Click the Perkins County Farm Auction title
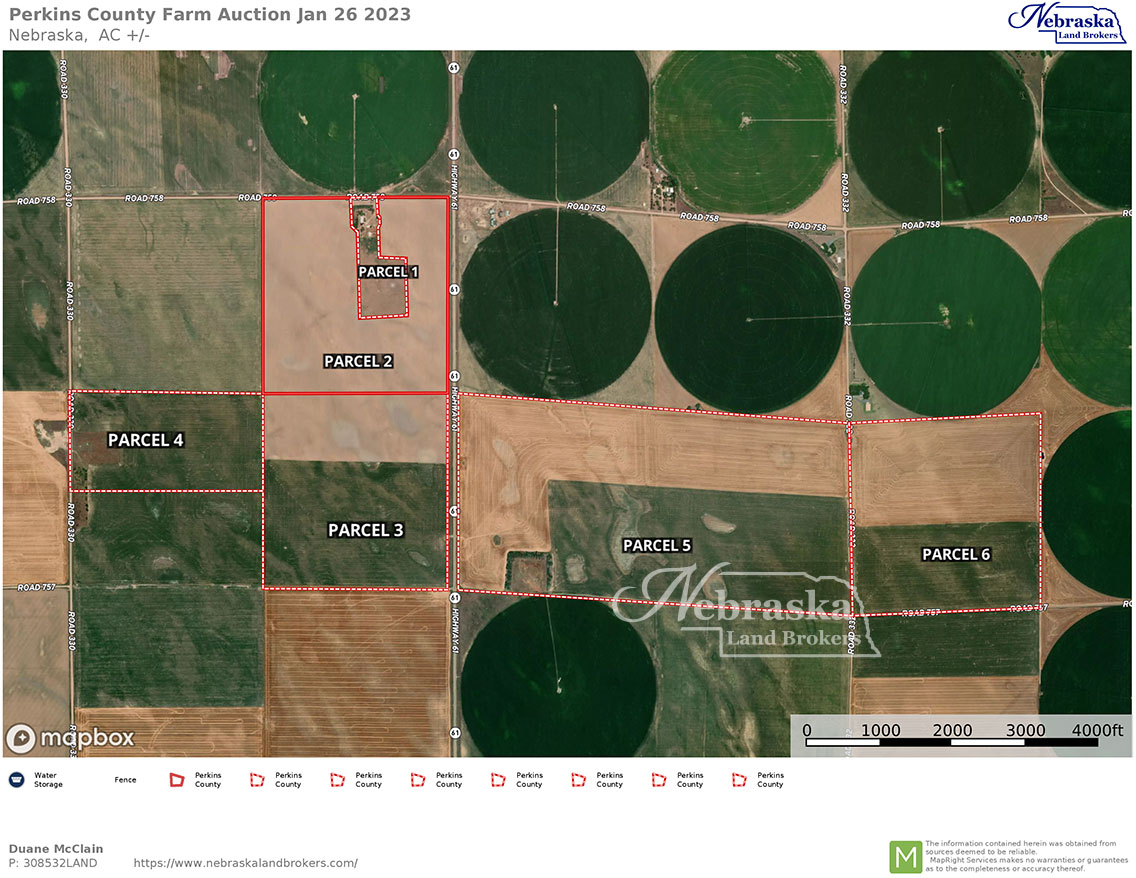The image size is (1136, 878). 209,15
